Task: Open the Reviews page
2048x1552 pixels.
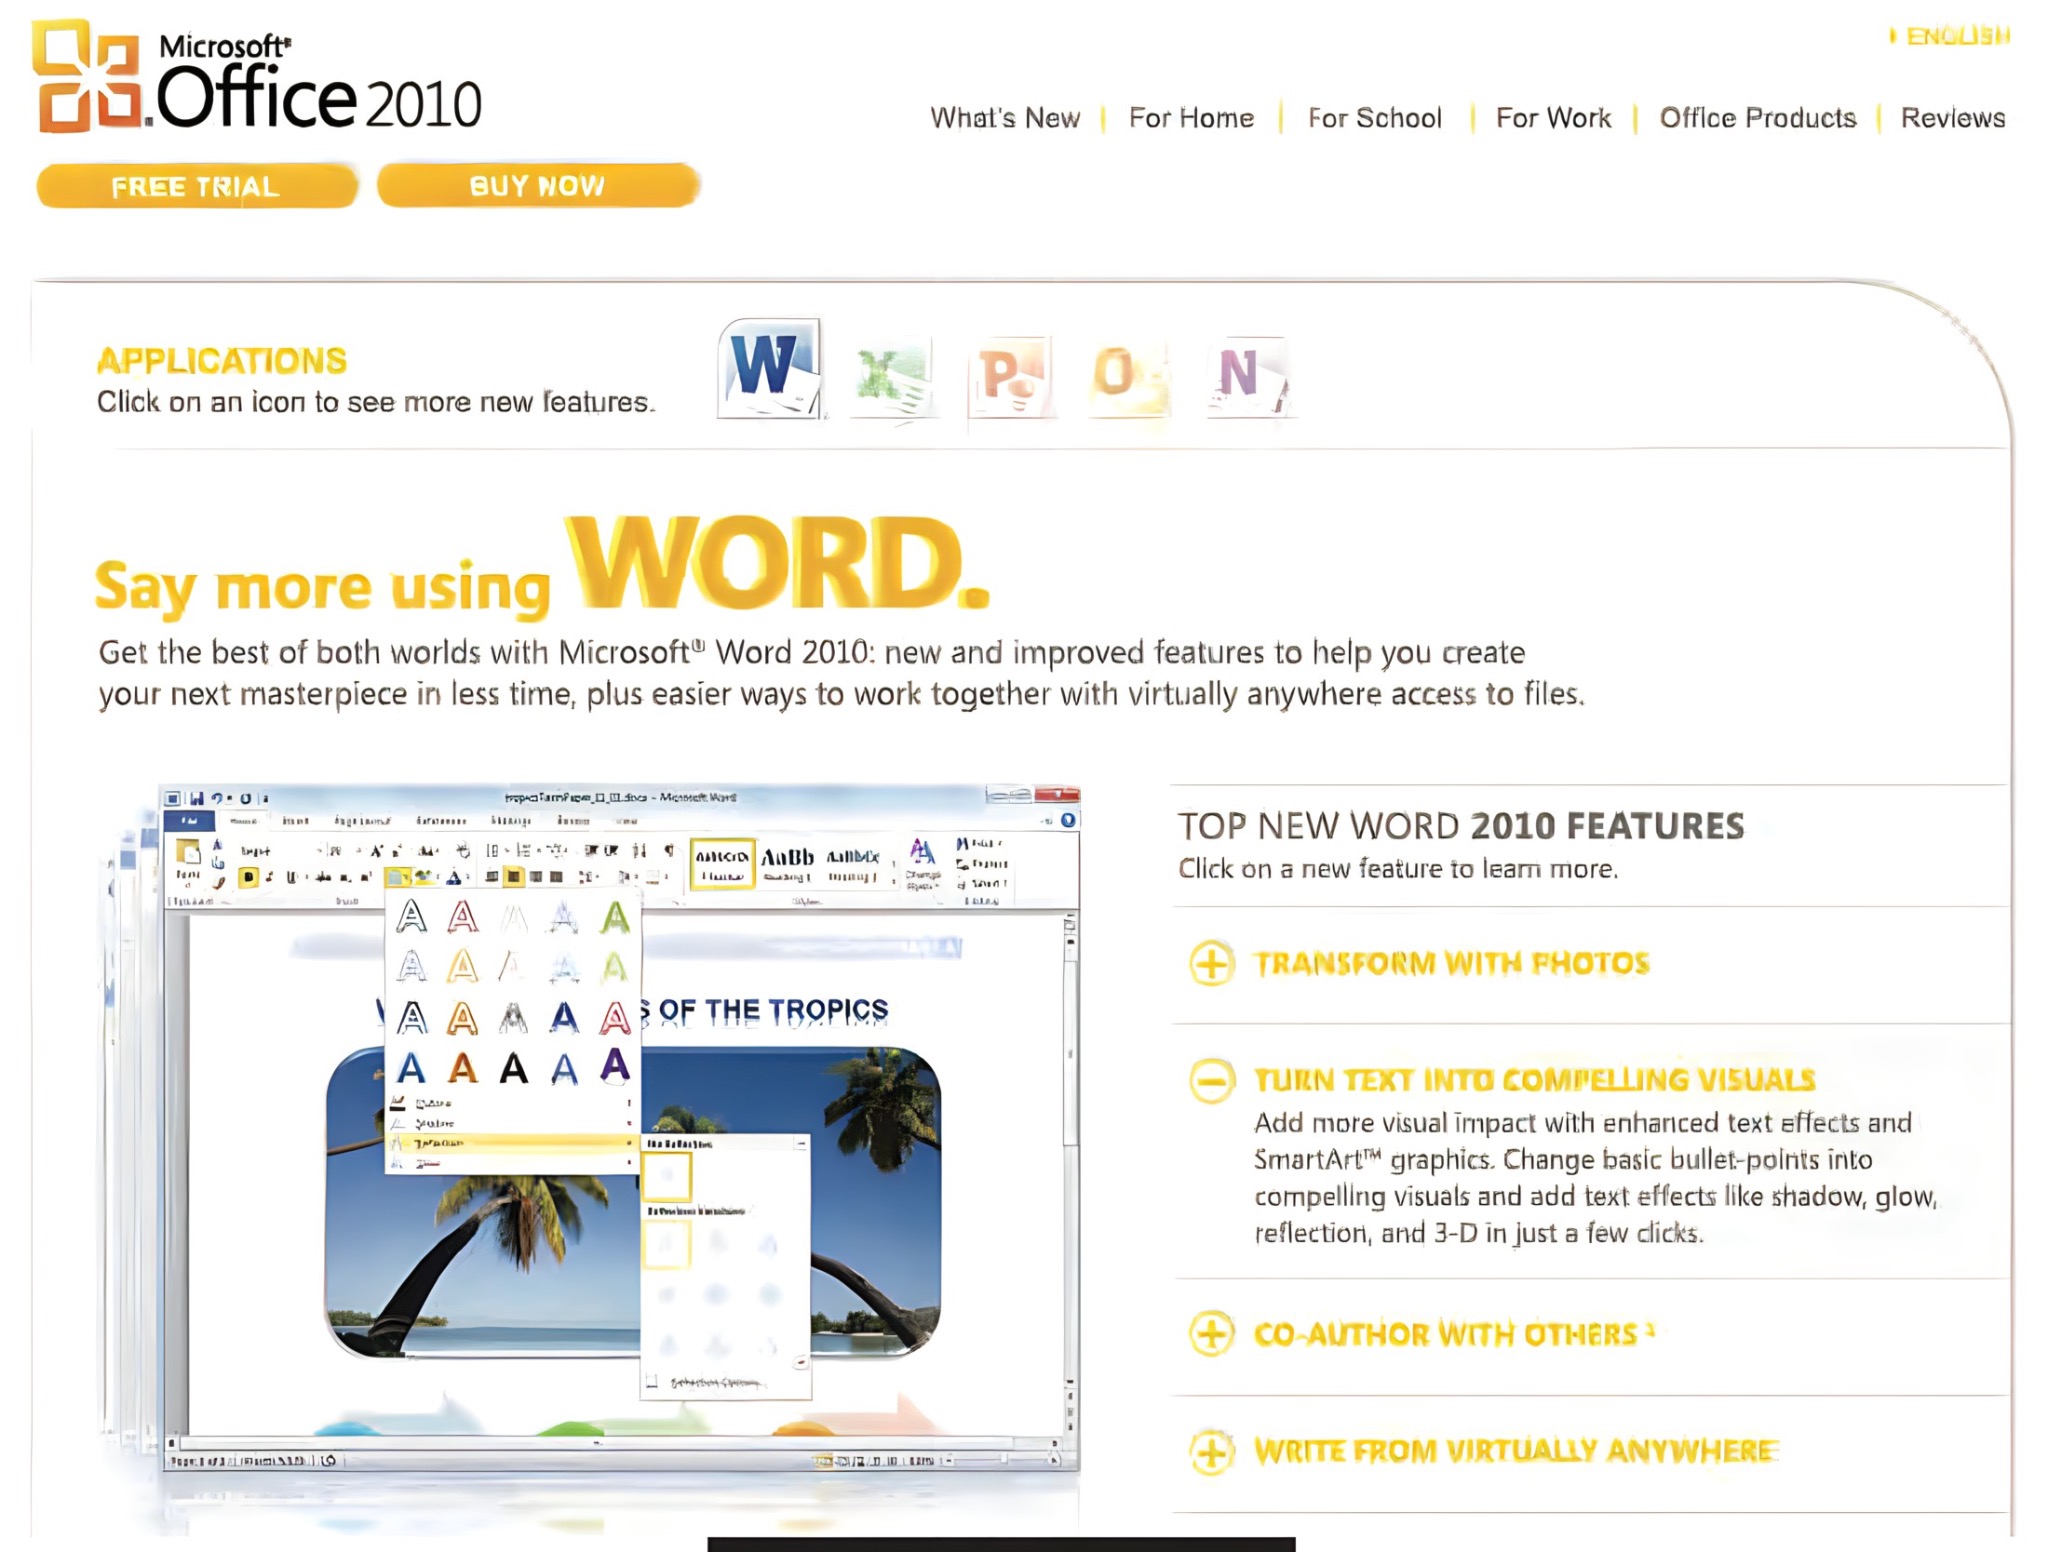Action: point(1952,118)
